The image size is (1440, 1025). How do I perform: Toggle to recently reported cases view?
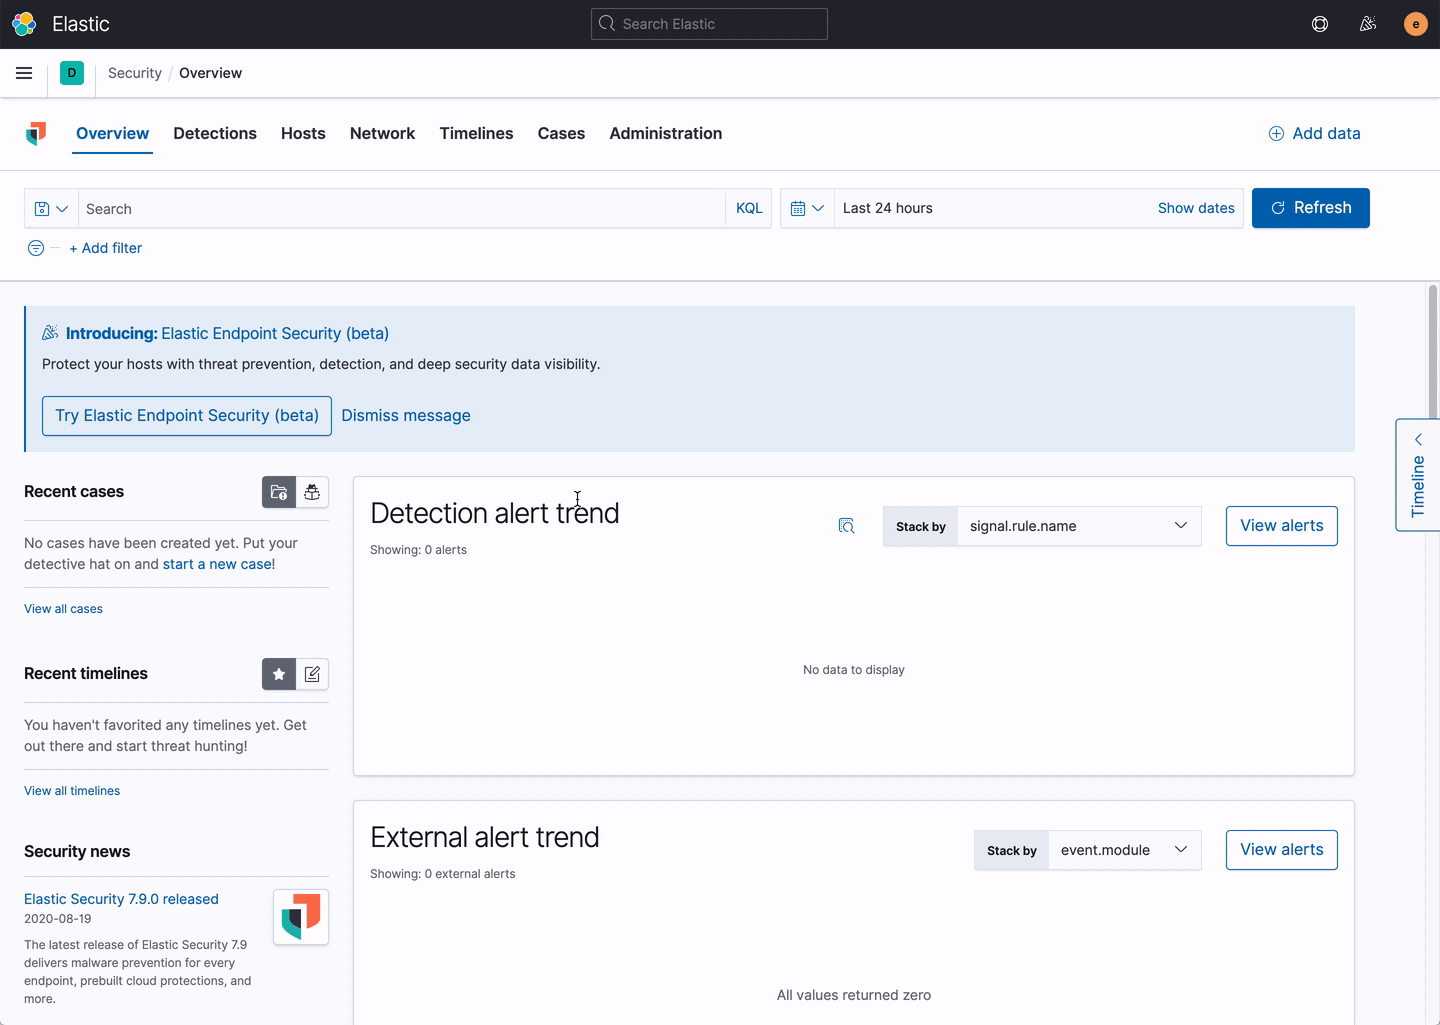(311, 492)
